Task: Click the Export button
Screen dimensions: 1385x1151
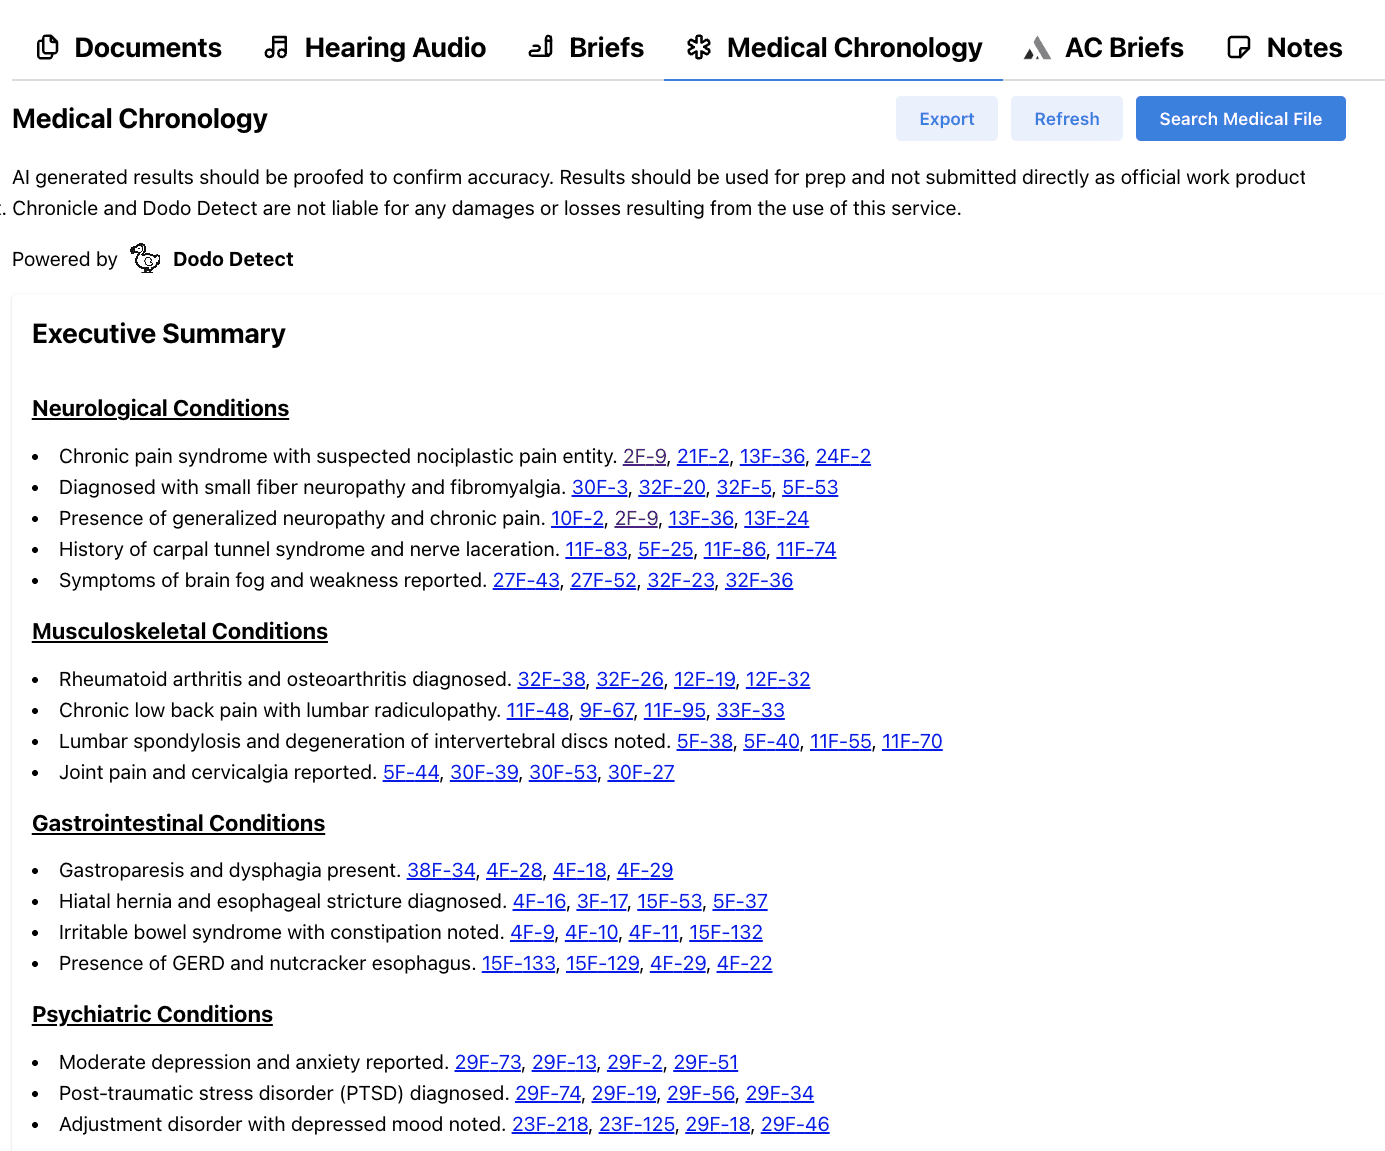Action: click(x=946, y=118)
